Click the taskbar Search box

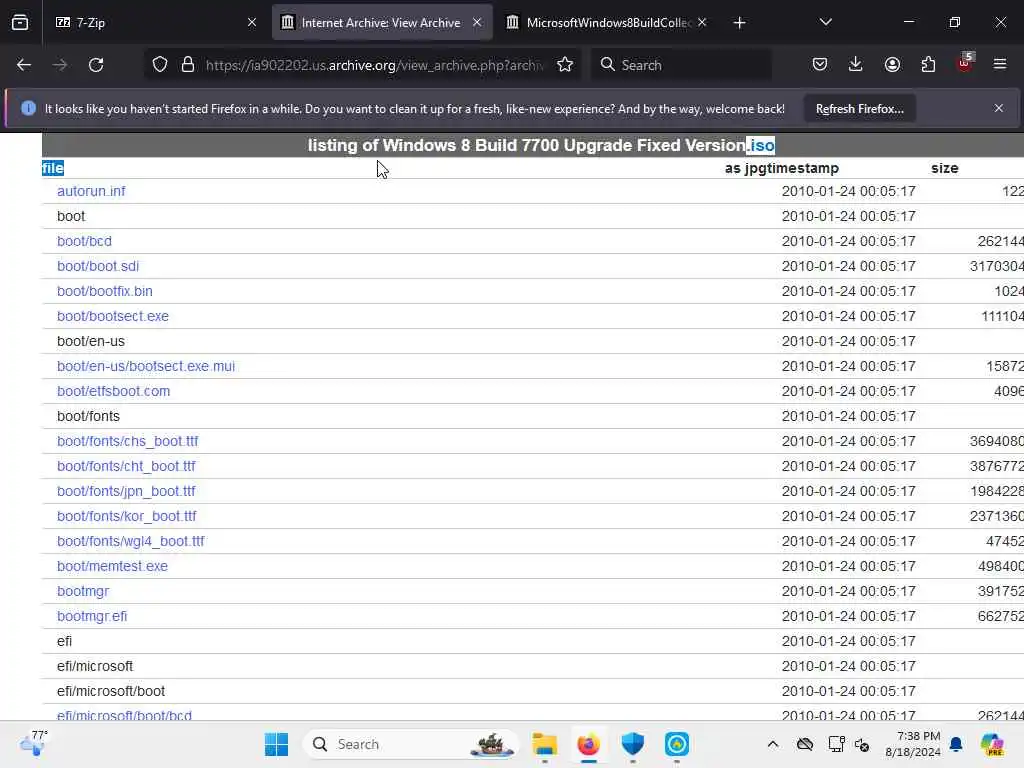(411, 744)
